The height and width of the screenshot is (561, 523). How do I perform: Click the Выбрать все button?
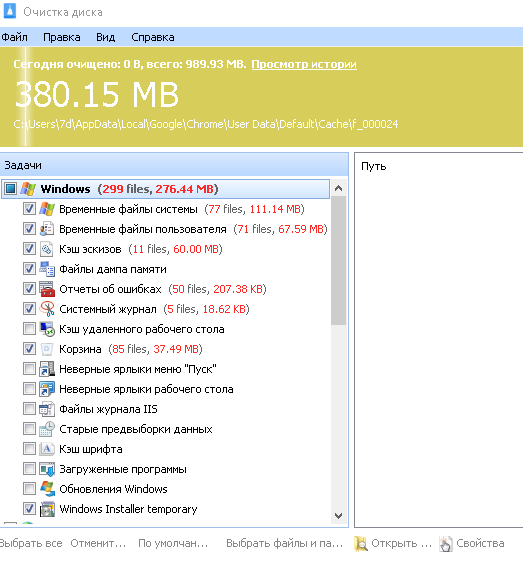(x=31, y=543)
